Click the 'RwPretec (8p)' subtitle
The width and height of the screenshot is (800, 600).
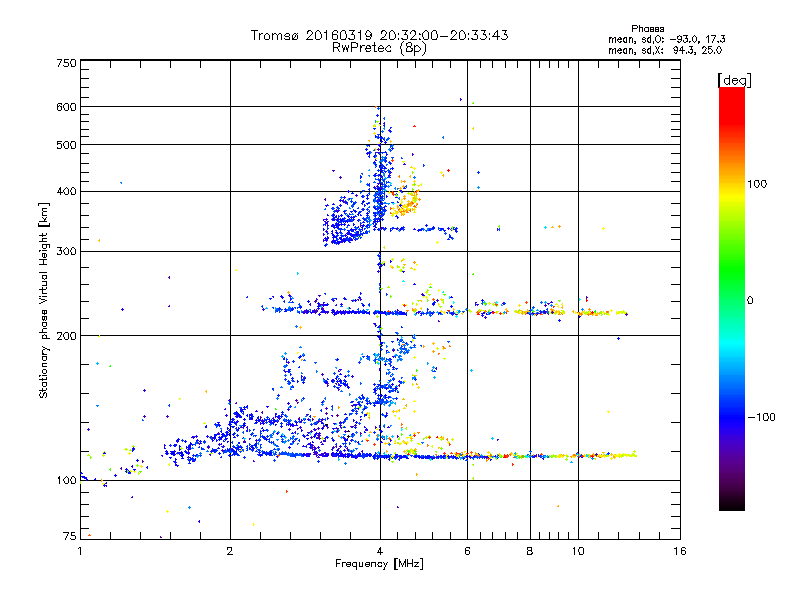pos(379,48)
